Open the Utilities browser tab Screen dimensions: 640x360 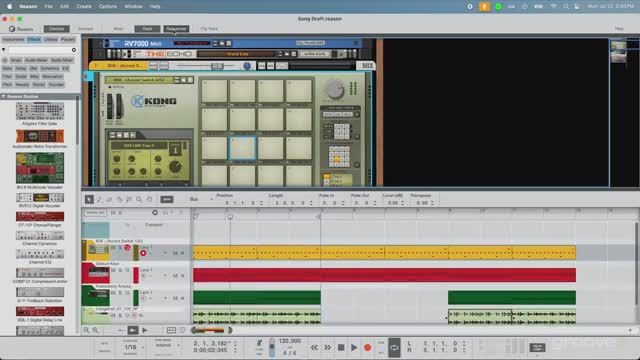click(x=51, y=40)
